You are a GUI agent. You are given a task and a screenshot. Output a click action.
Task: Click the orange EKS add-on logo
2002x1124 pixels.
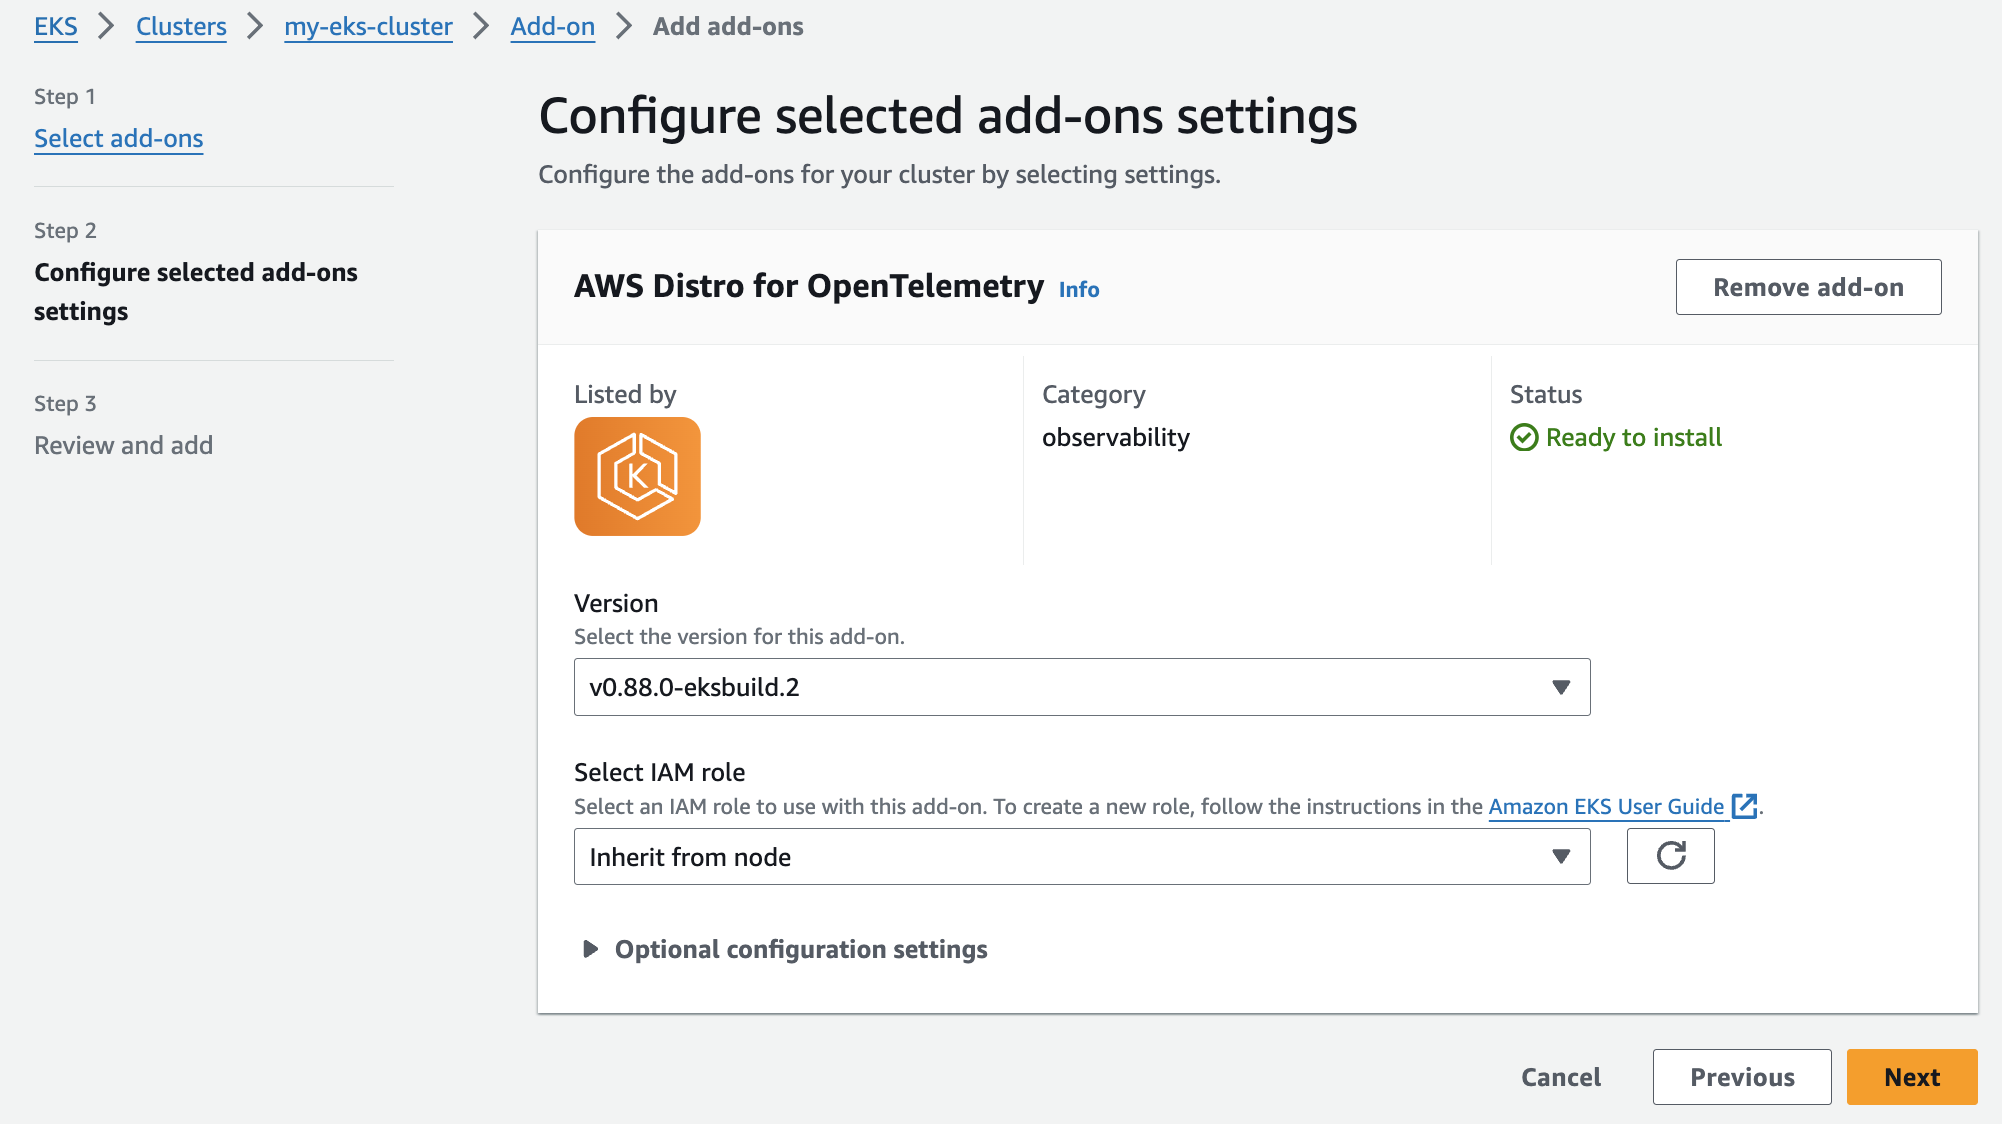637,476
